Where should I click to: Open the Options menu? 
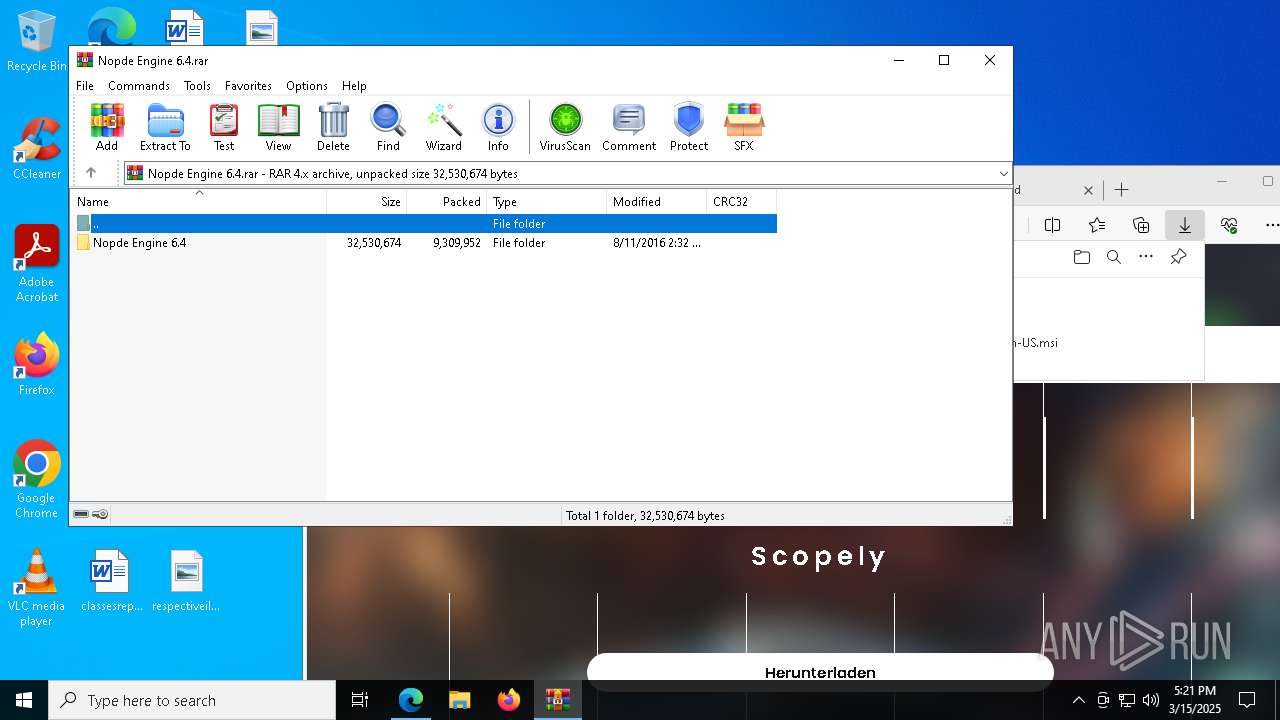306,86
